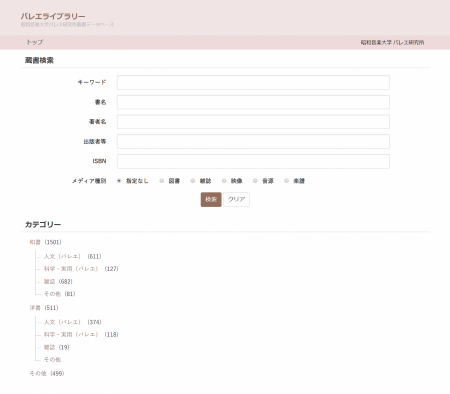Open the uncounted その他 under 洋書
The height and width of the screenshot is (394, 450).
coord(52,359)
